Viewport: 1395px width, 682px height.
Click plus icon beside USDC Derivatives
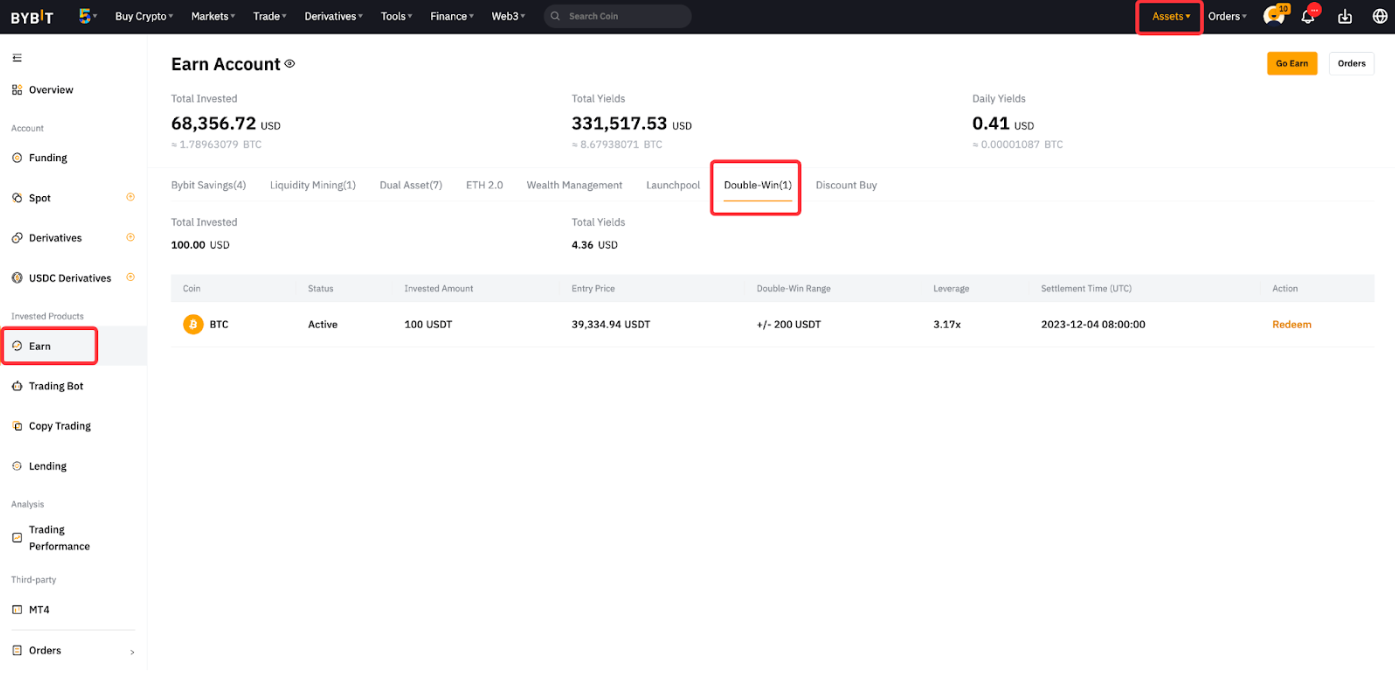pyautogui.click(x=130, y=277)
